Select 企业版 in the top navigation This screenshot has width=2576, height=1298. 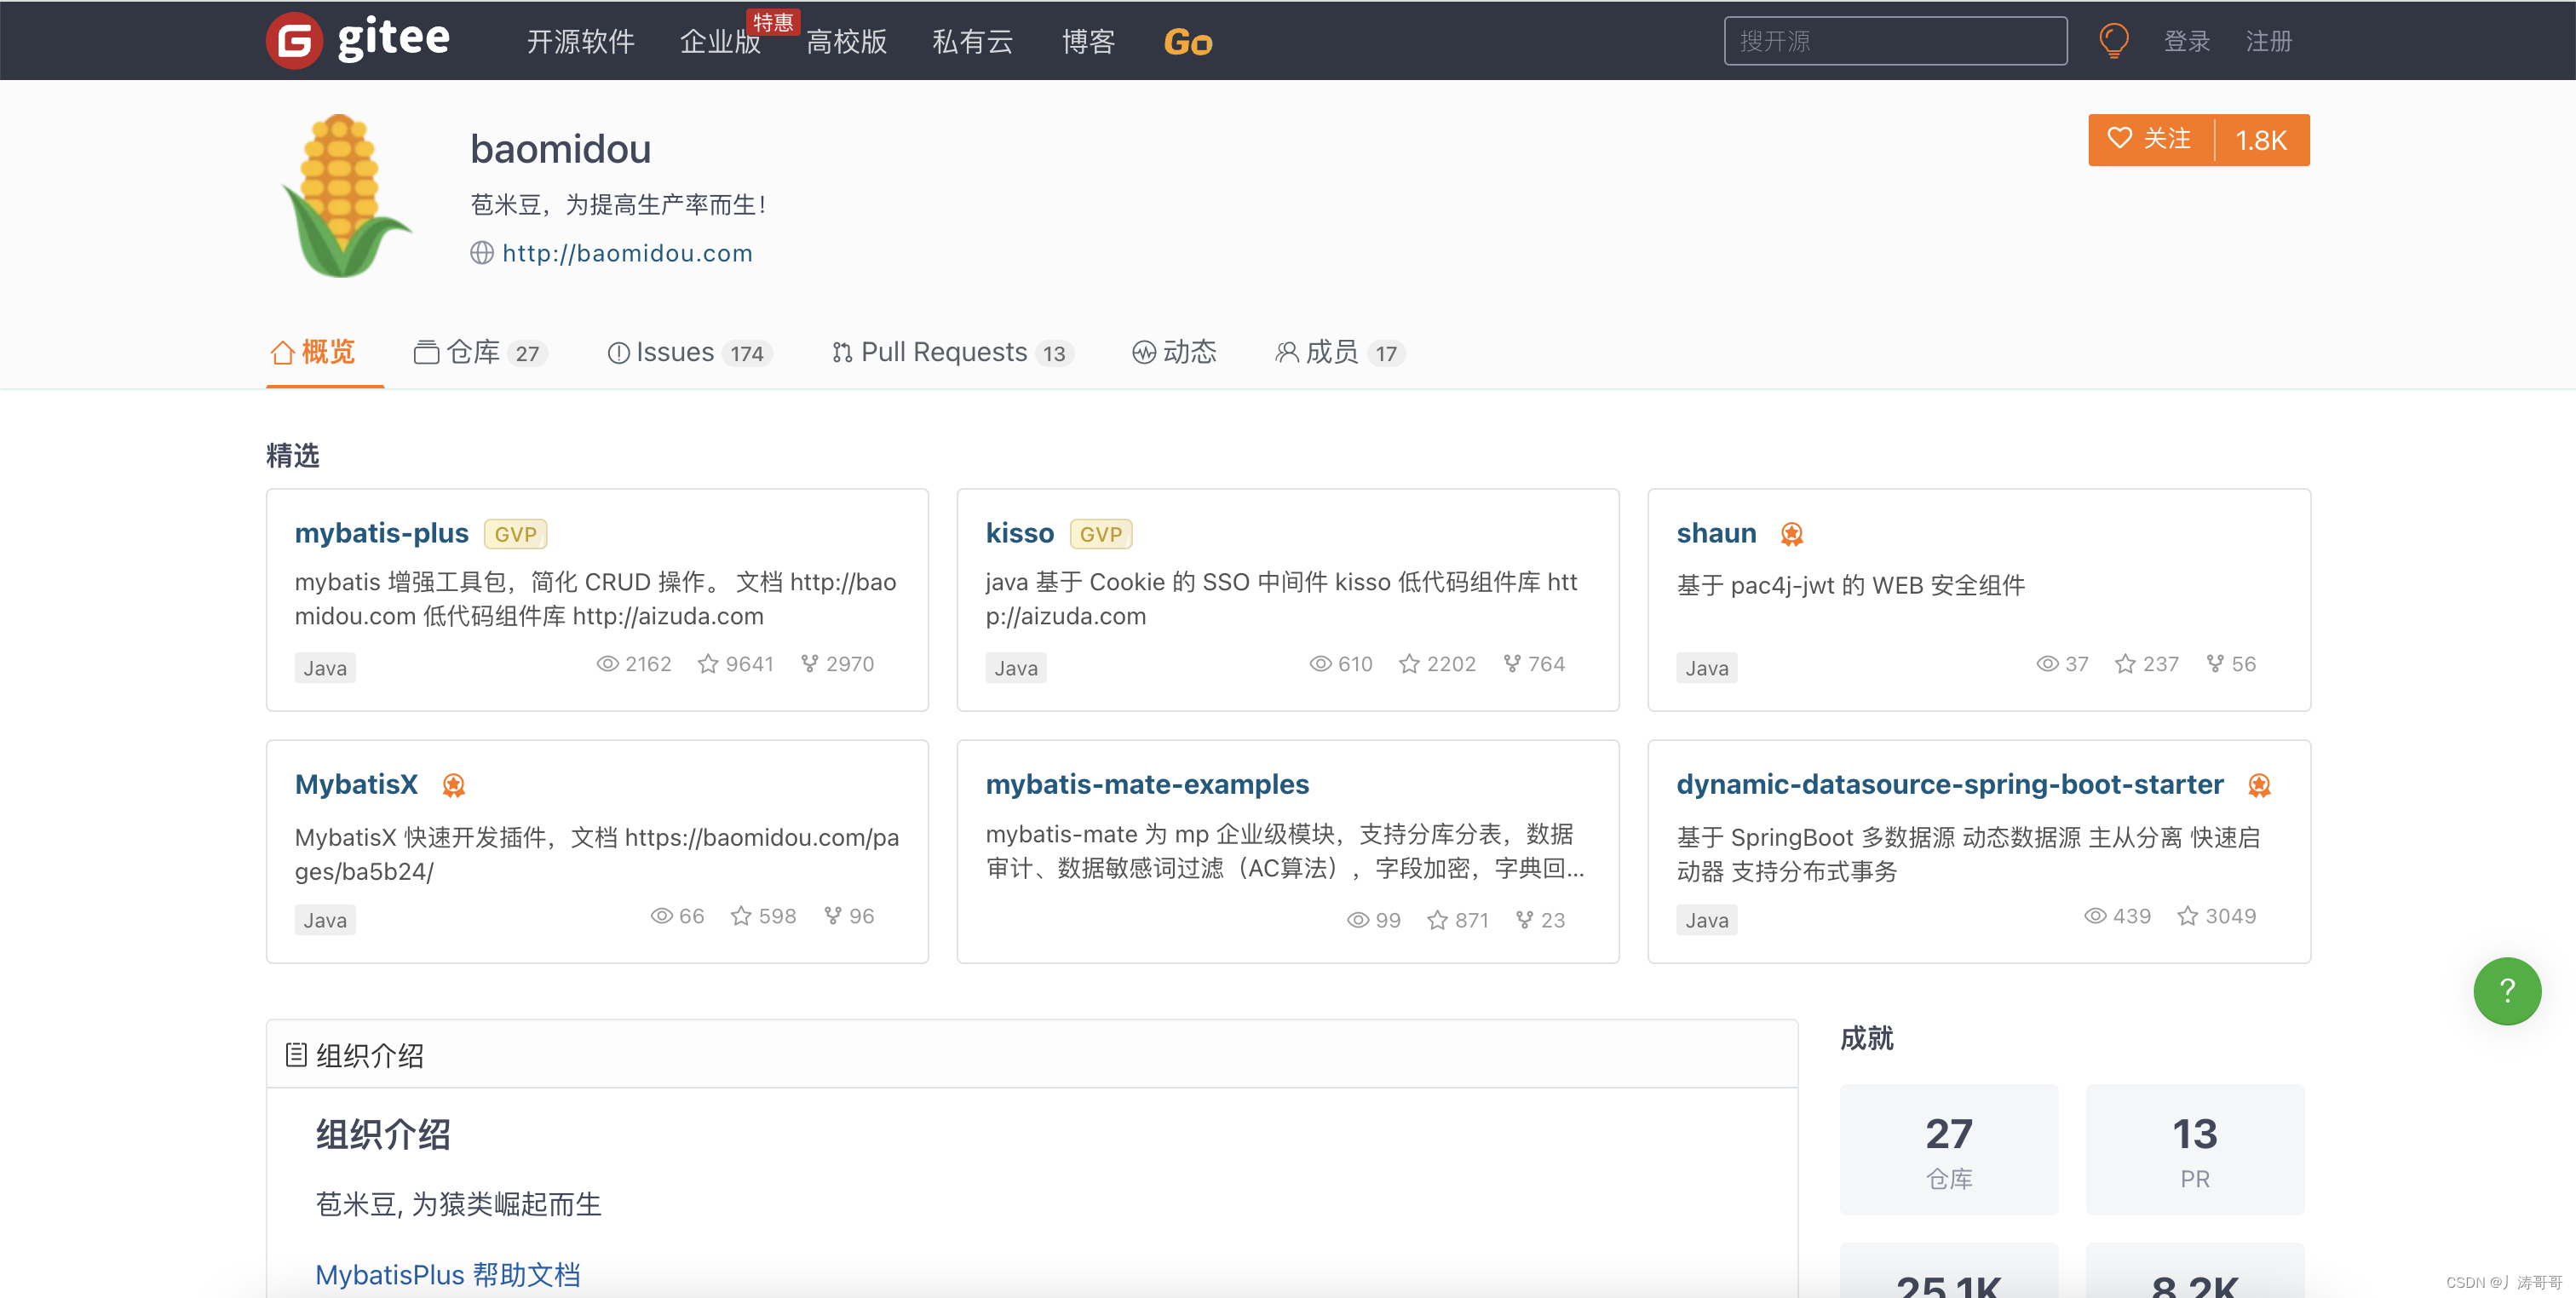point(720,42)
